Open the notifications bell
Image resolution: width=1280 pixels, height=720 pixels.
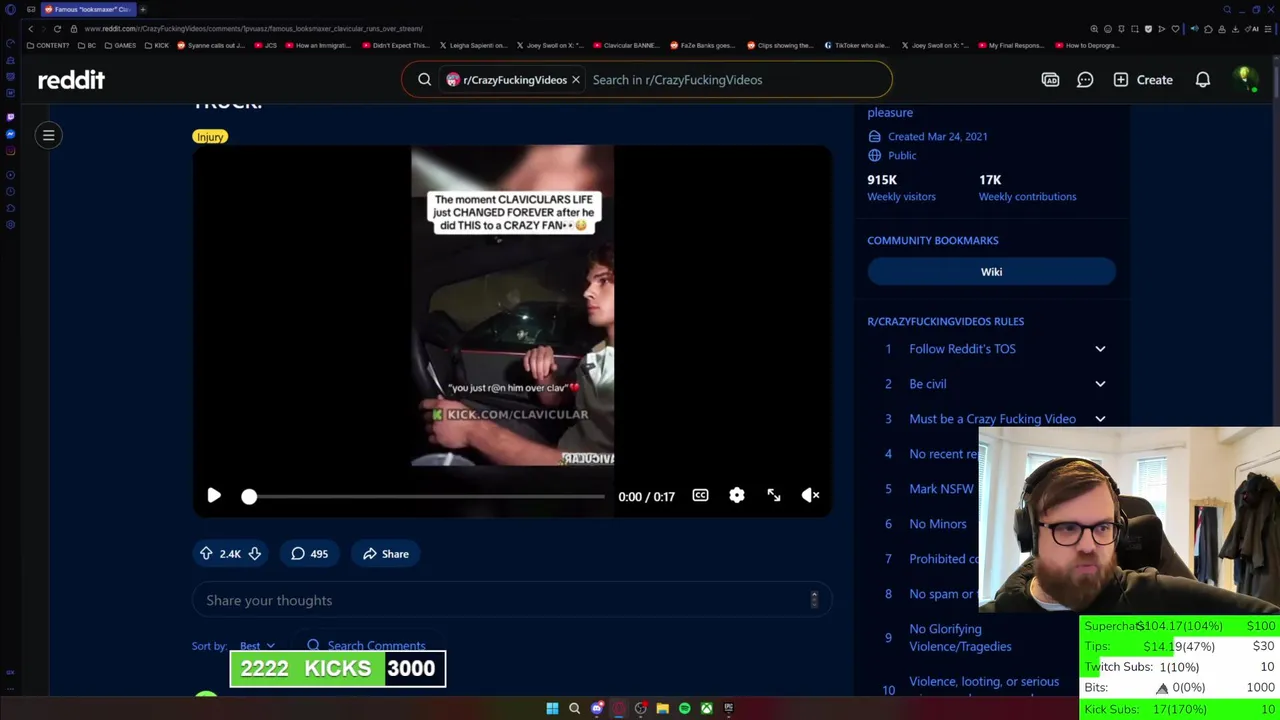[x=1203, y=80]
